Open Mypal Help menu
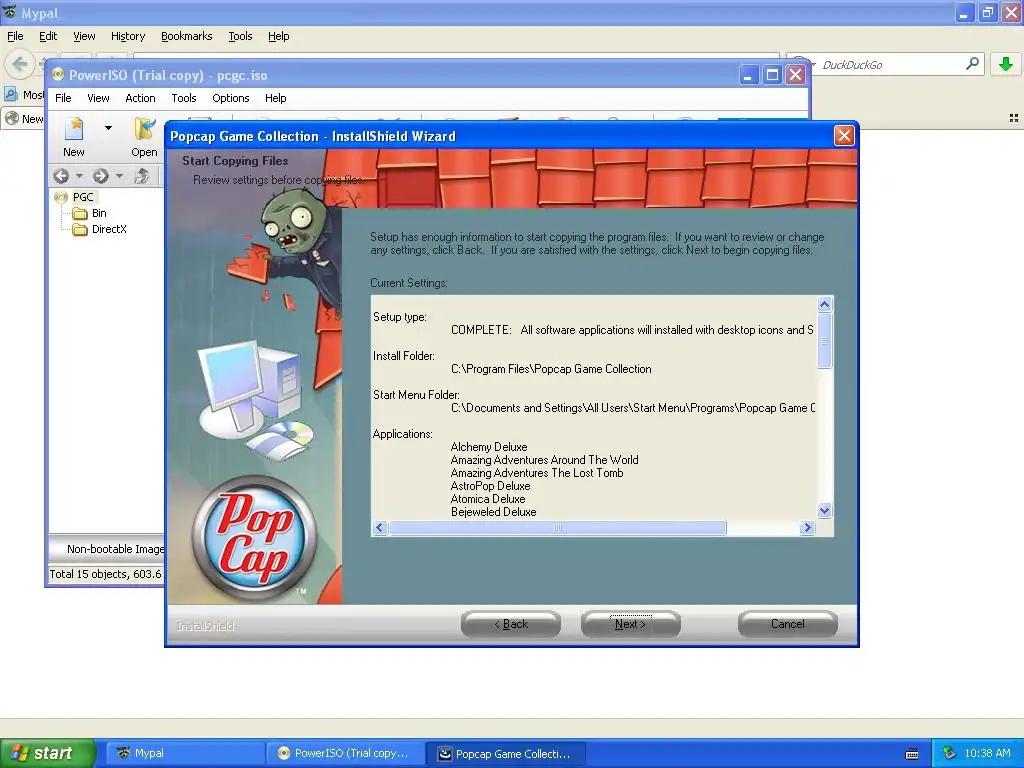 pyautogui.click(x=279, y=36)
